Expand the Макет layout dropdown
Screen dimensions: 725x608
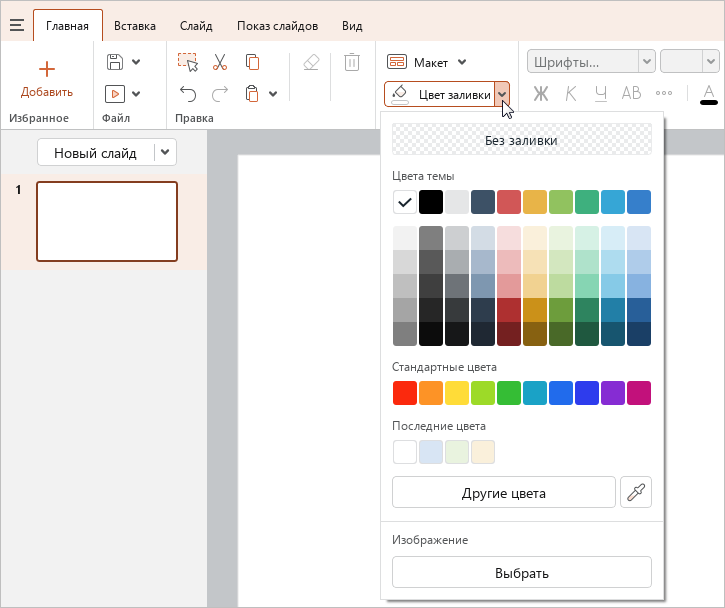click(x=462, y=62)
